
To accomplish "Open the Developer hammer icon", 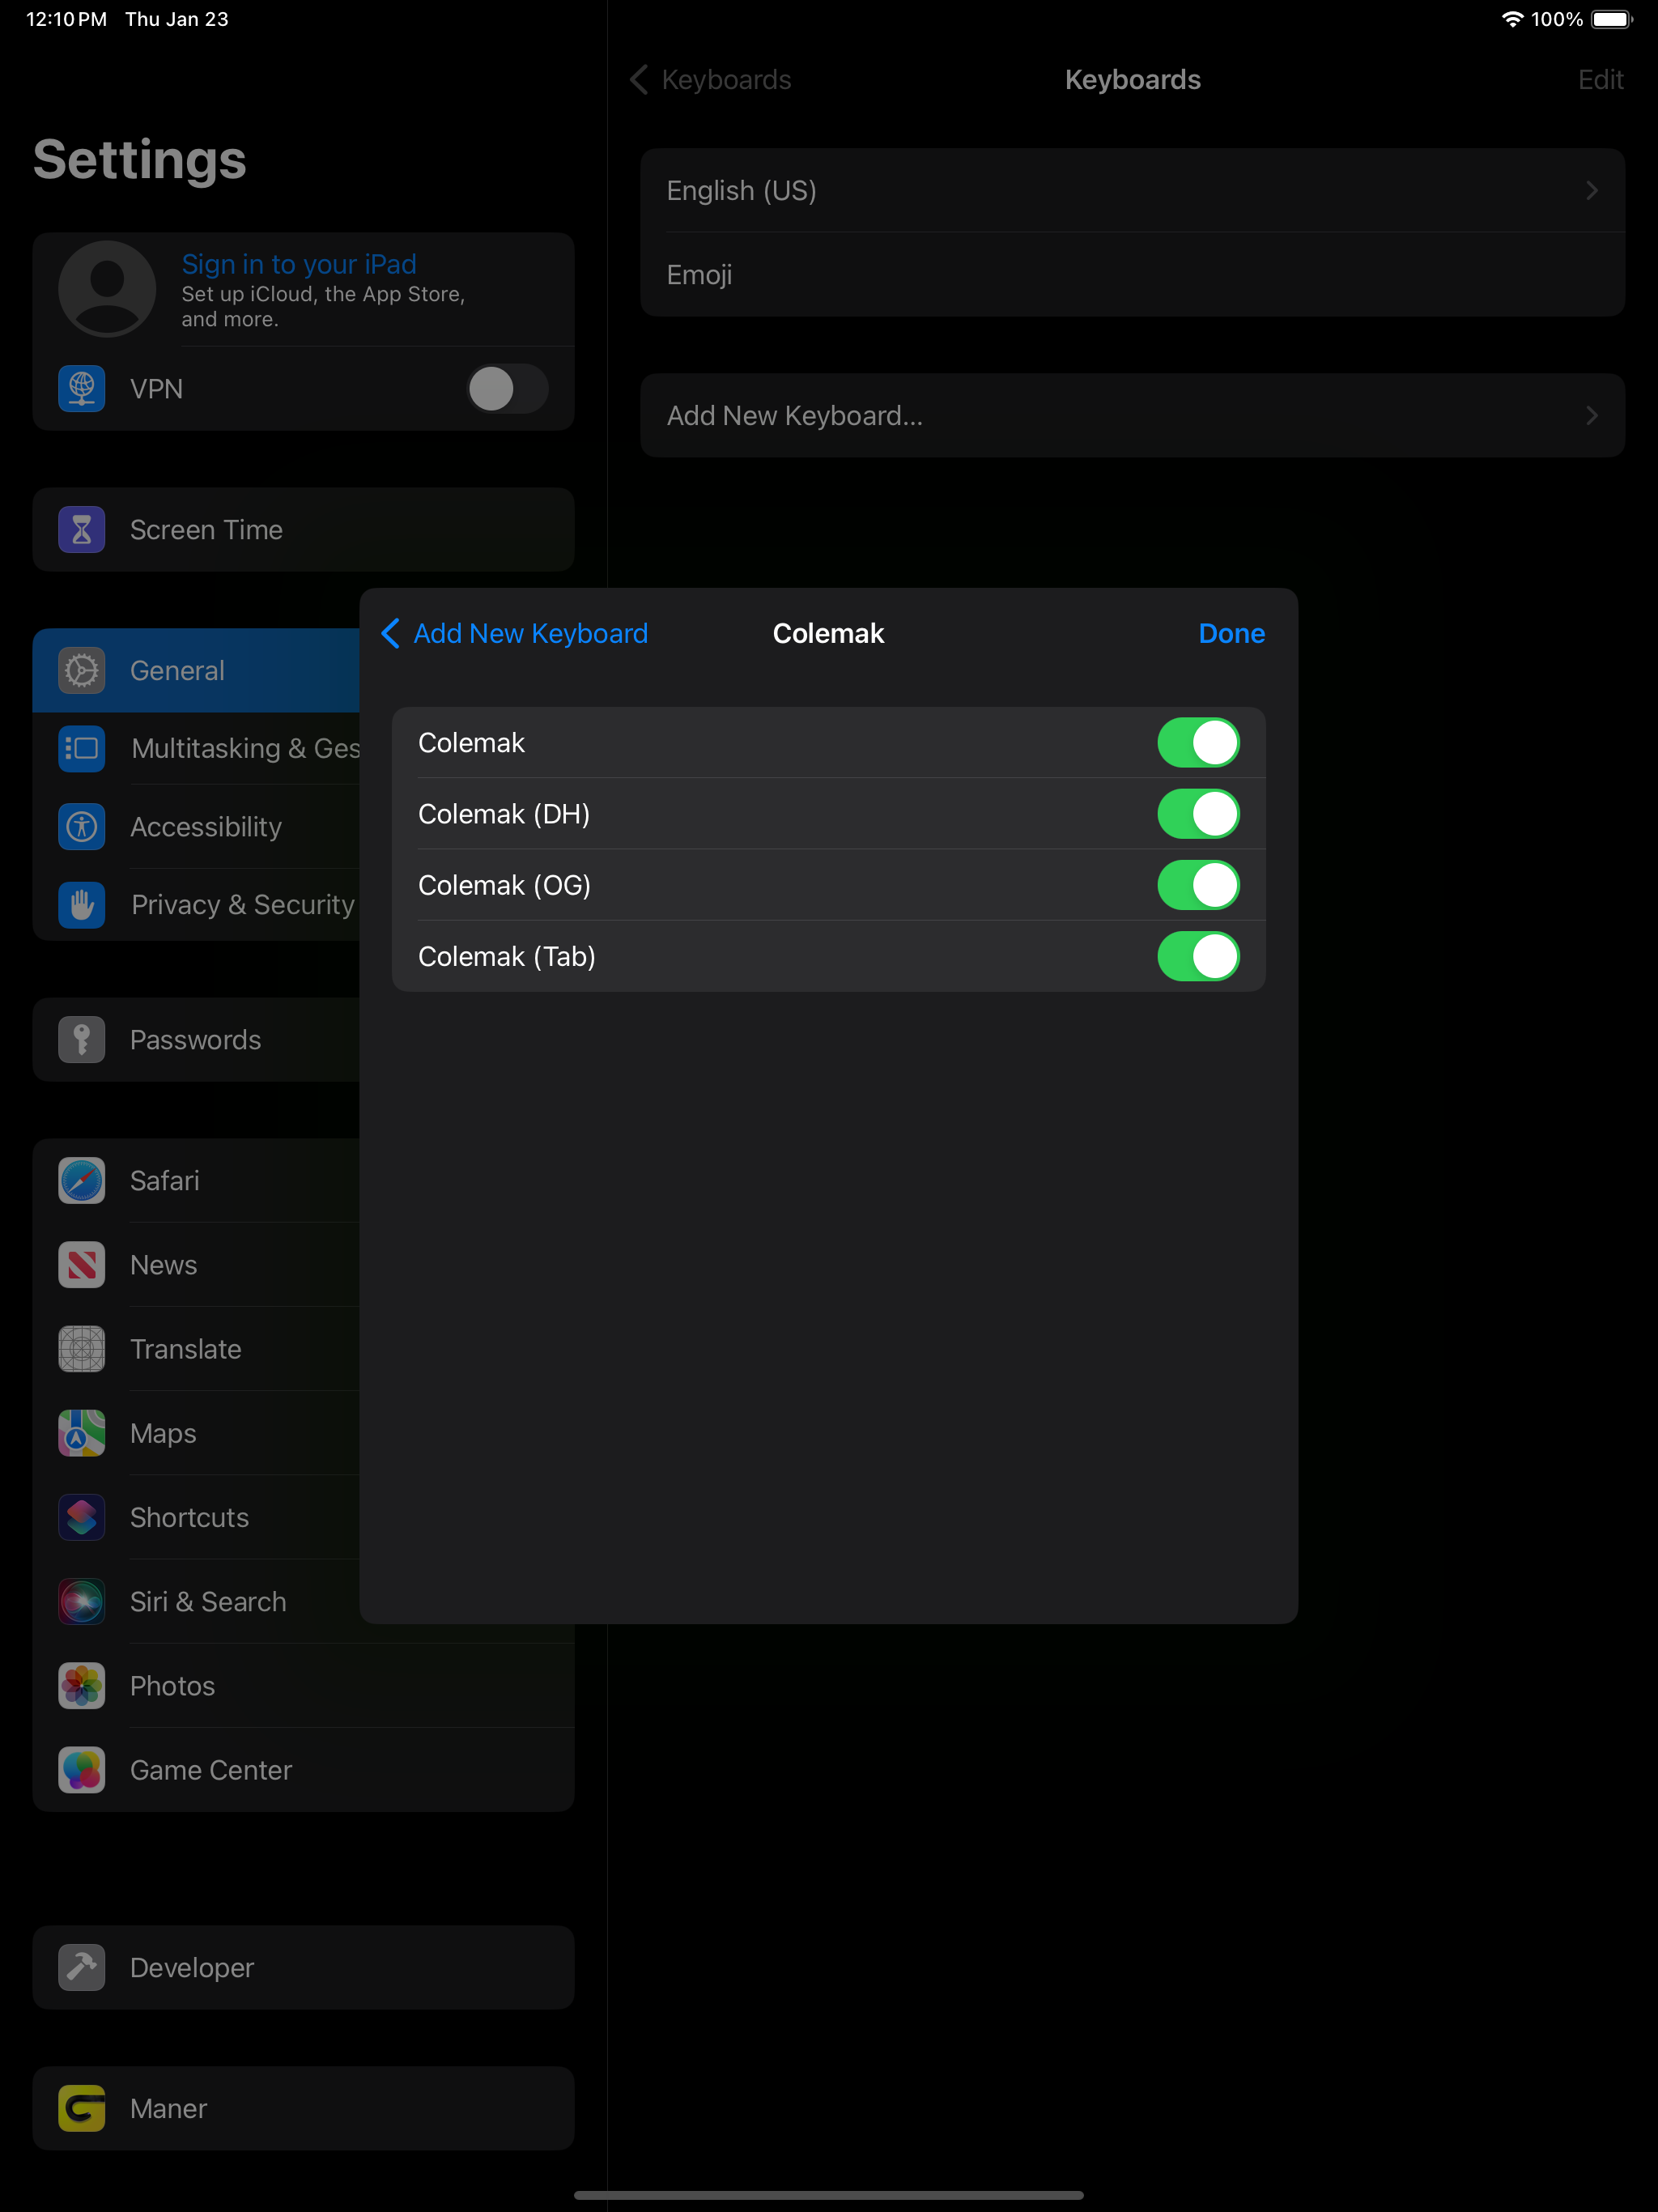I will pyautogui.click(x=82, y=1968).
